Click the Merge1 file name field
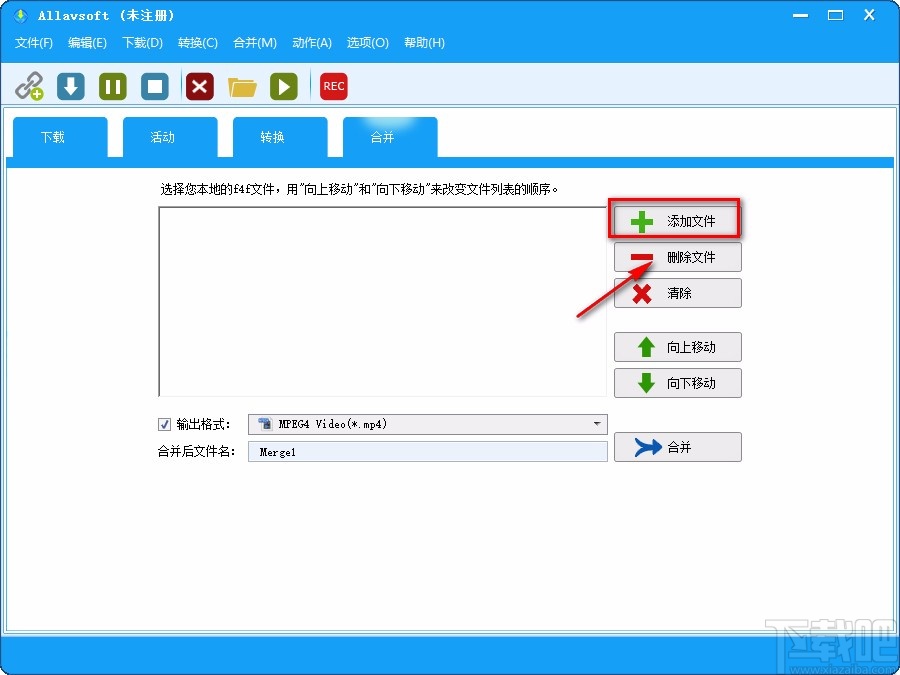Screen dimensions: 900x675 [x=428, y=452]
